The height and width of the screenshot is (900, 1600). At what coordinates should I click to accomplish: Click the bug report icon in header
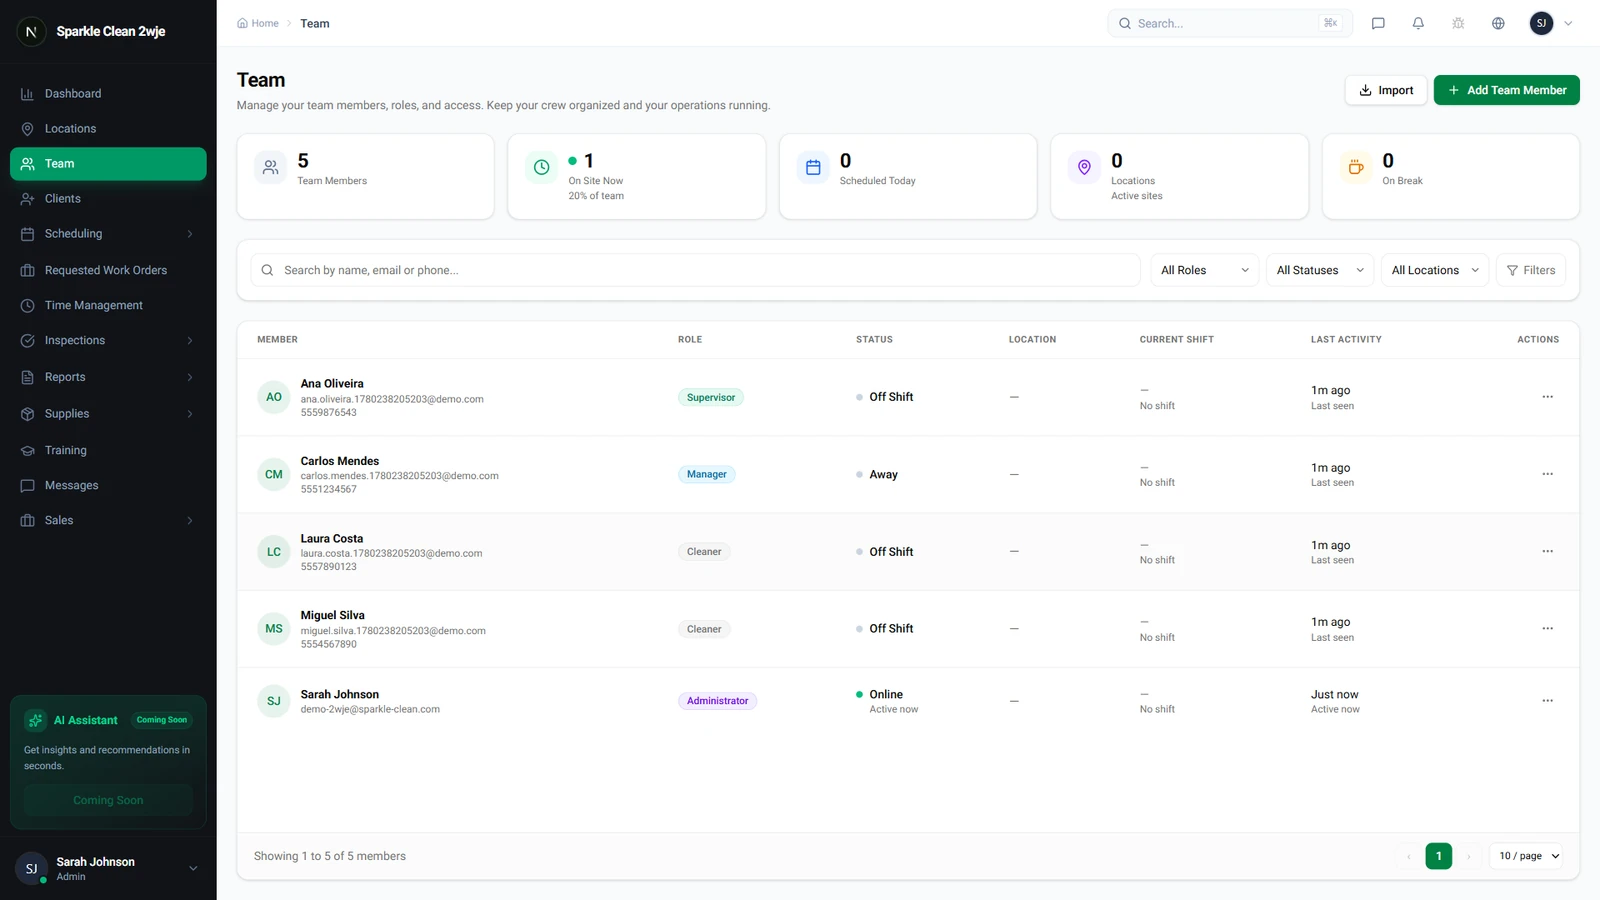point(1458,23)
